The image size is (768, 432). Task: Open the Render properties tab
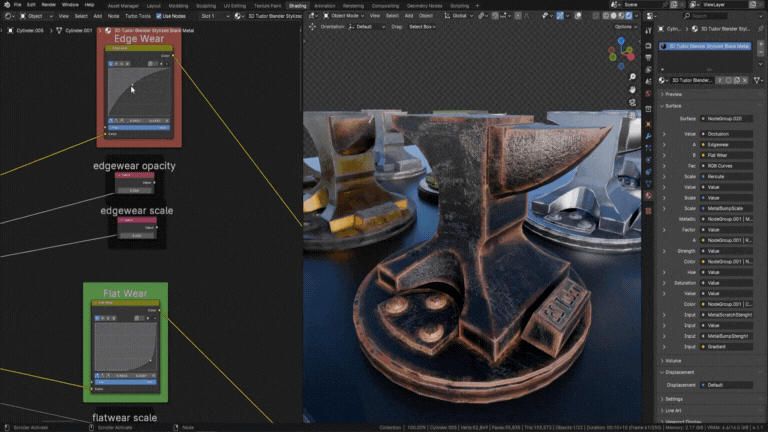pyautogui.click(x=648, y=46)
